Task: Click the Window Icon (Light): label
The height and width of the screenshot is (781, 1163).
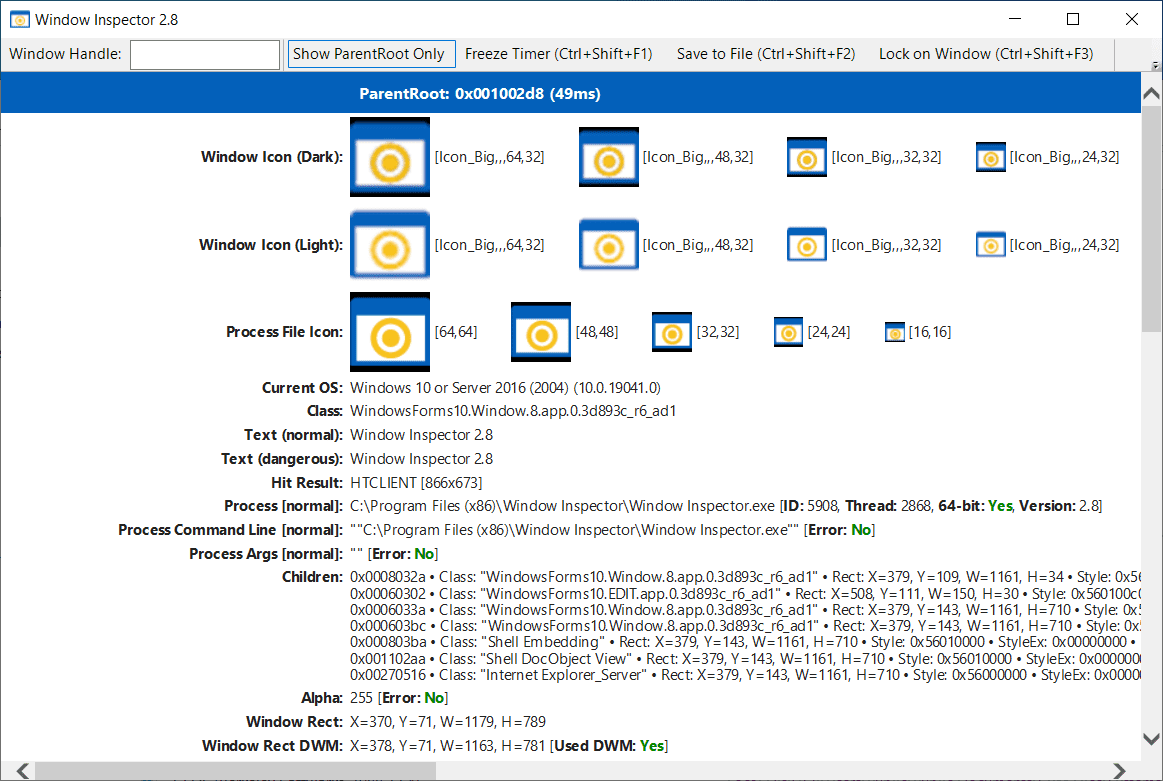Action: (271, 245)
